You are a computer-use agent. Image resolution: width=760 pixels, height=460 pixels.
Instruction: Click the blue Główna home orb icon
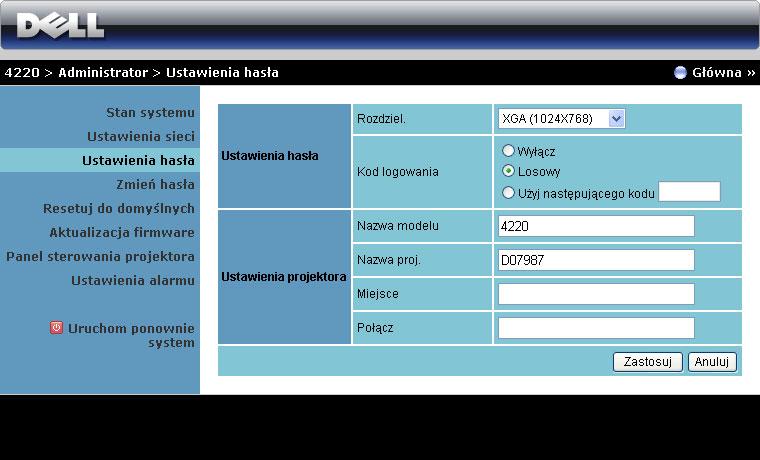[681, 73]
